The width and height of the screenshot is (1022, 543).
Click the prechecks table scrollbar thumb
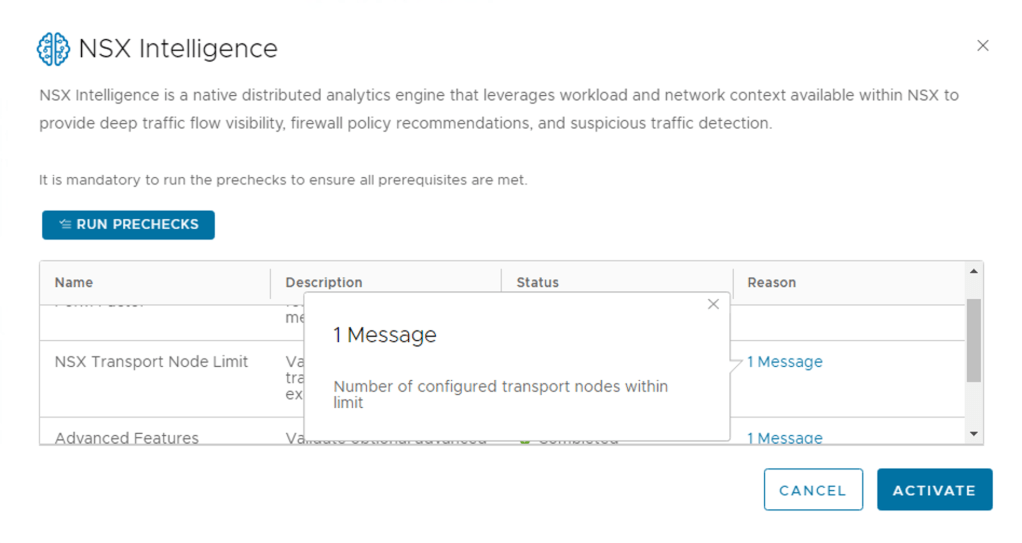point(974,340)
